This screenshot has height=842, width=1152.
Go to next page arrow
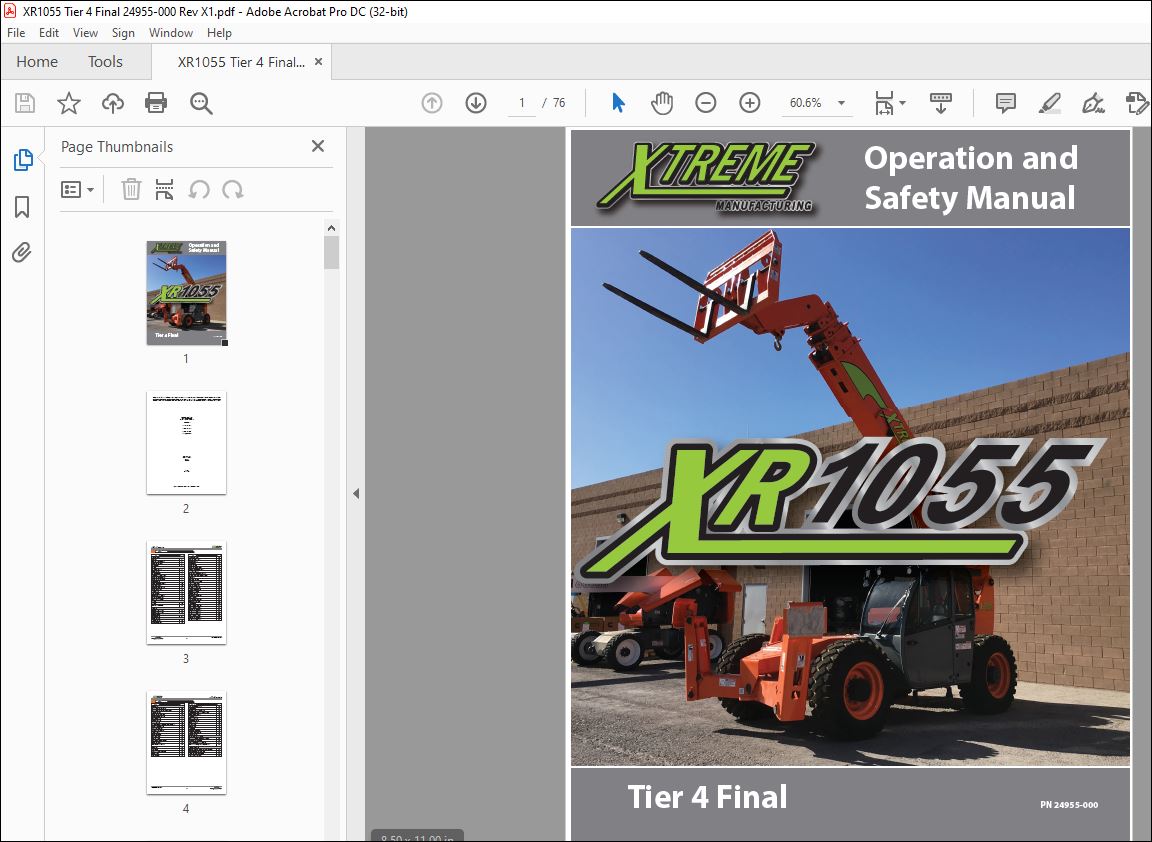click(x=476, y=103)
